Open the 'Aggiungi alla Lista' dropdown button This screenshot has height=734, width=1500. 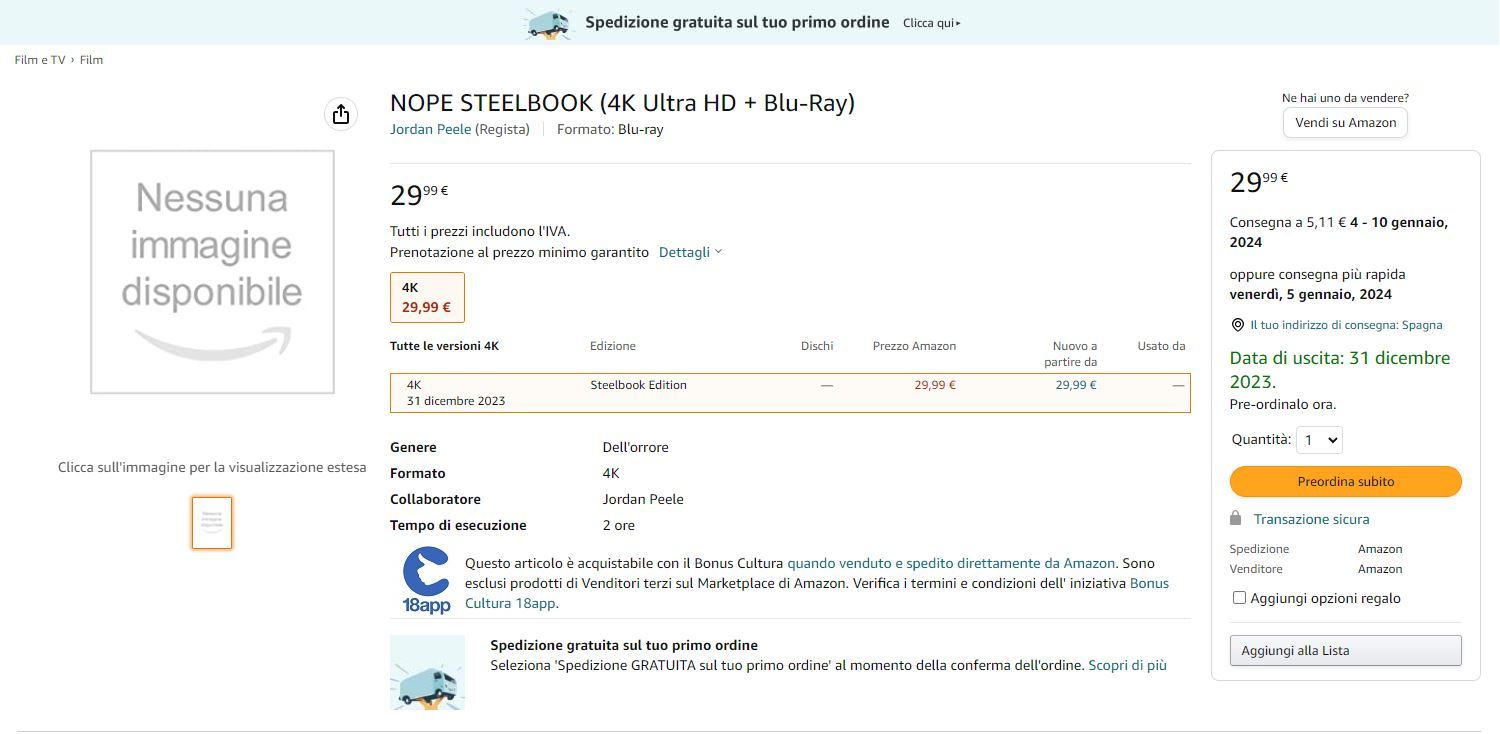(1345, 651)
